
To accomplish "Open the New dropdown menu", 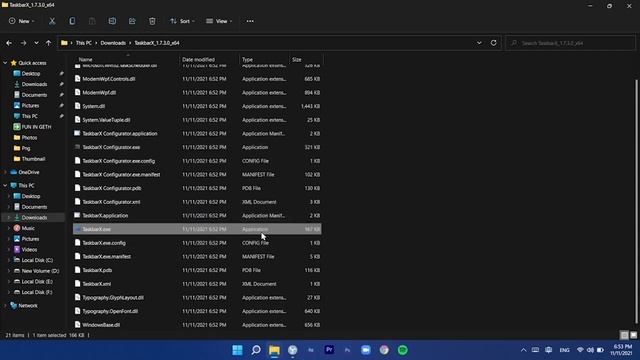I will pyautogui.click(x=22, y=21).
